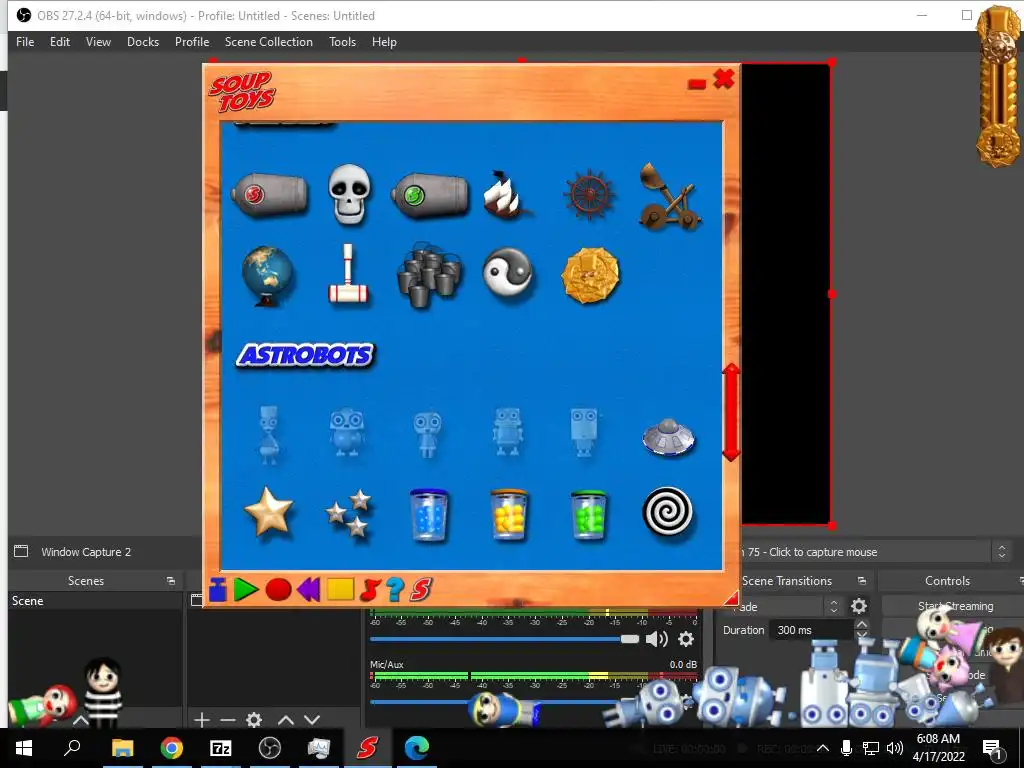
Task: Click the blue toy box icon in Soup Toys
Action: [x=217, y=590]
